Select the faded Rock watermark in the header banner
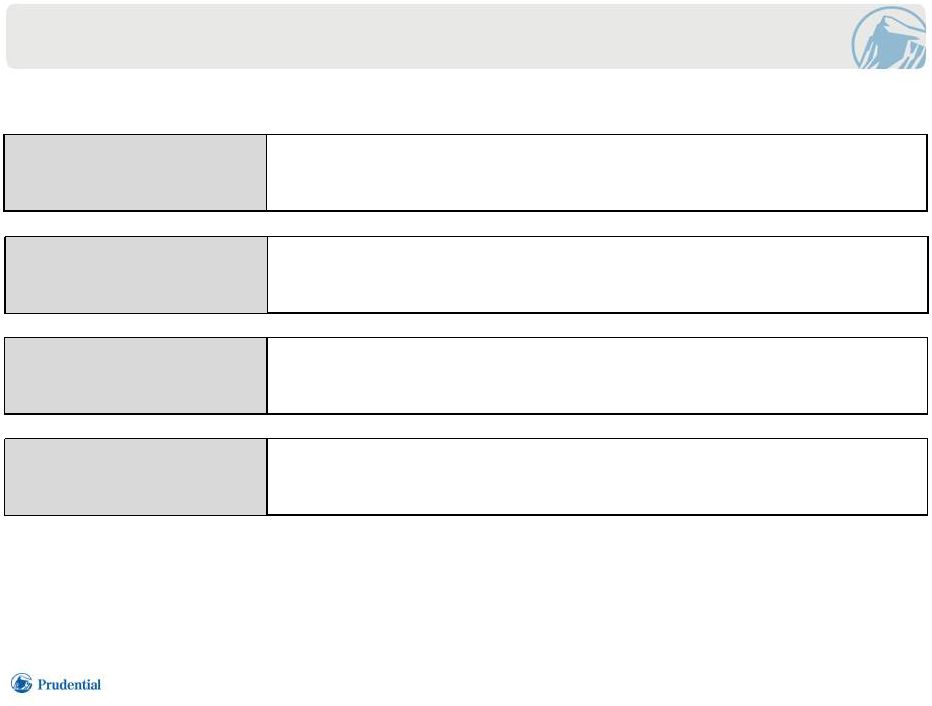932x706 pixels. (x=889, y=37)
